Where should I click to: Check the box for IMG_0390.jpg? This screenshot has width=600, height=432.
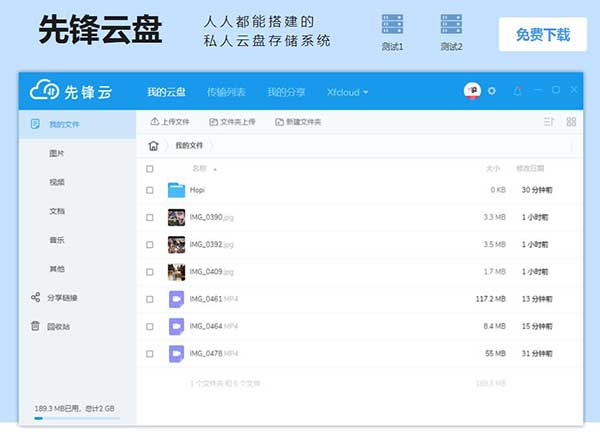coord(150,217)
